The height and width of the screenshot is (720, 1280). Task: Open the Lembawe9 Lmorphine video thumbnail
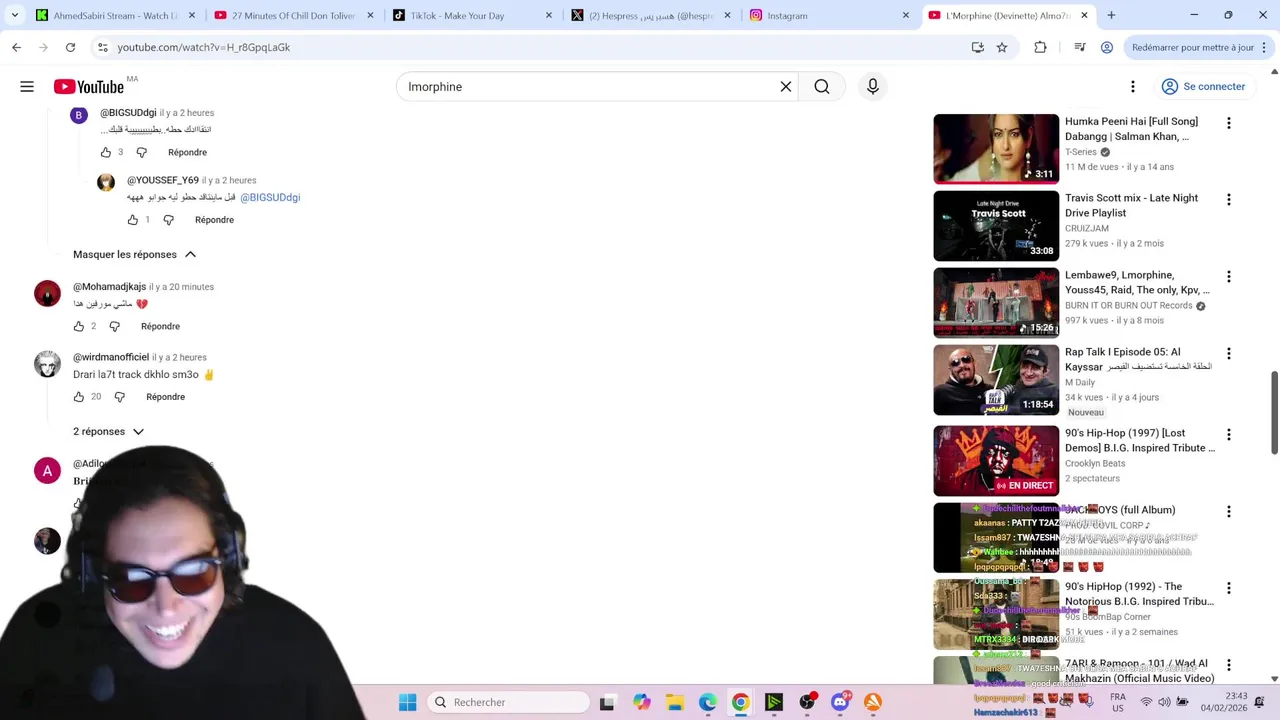(x=996, y=303)
